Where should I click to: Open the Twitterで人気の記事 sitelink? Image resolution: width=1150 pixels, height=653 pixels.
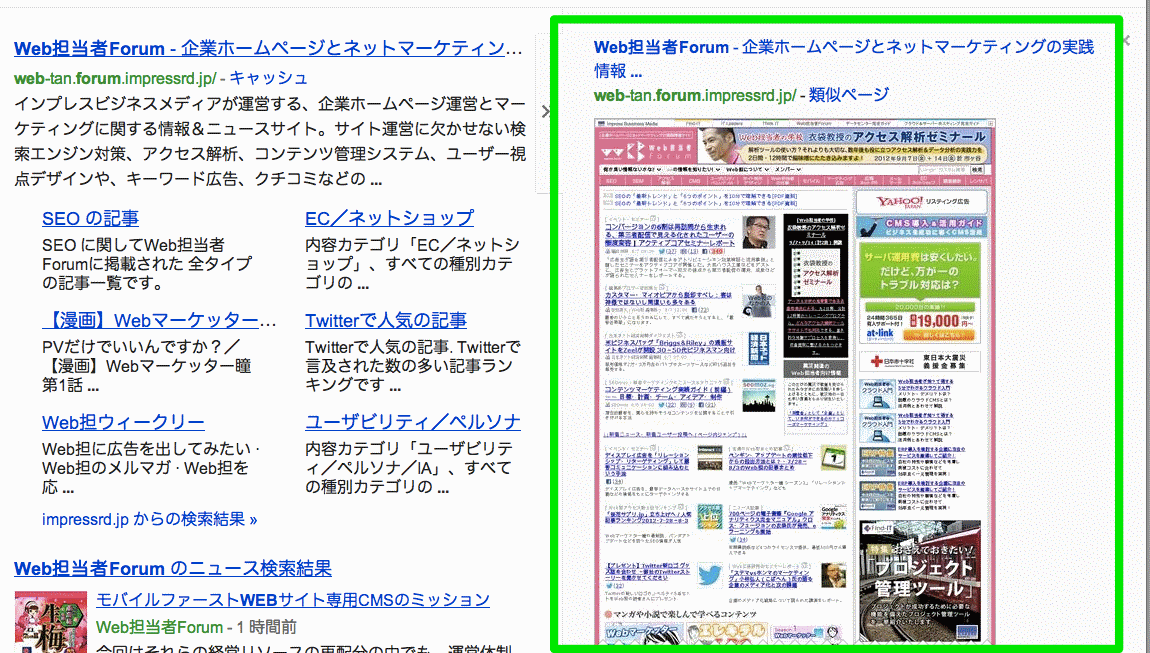click(386, 320)
